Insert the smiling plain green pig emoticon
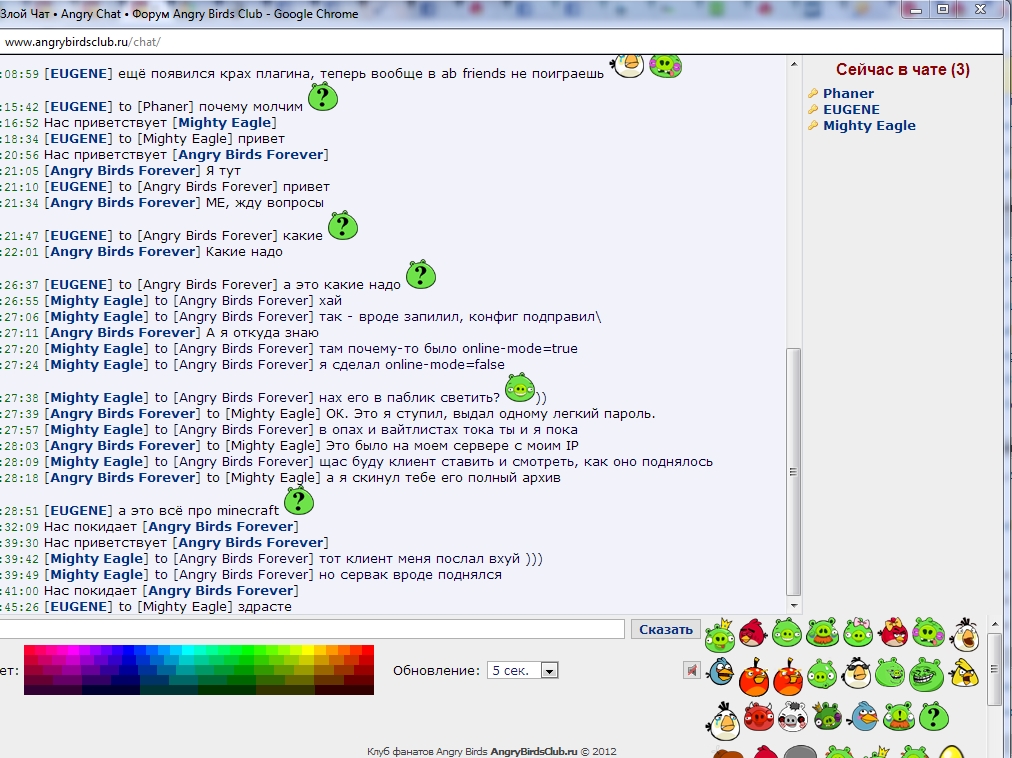Image resolution: width=1012 pixels, height=758 pixels. coord(787,633)
